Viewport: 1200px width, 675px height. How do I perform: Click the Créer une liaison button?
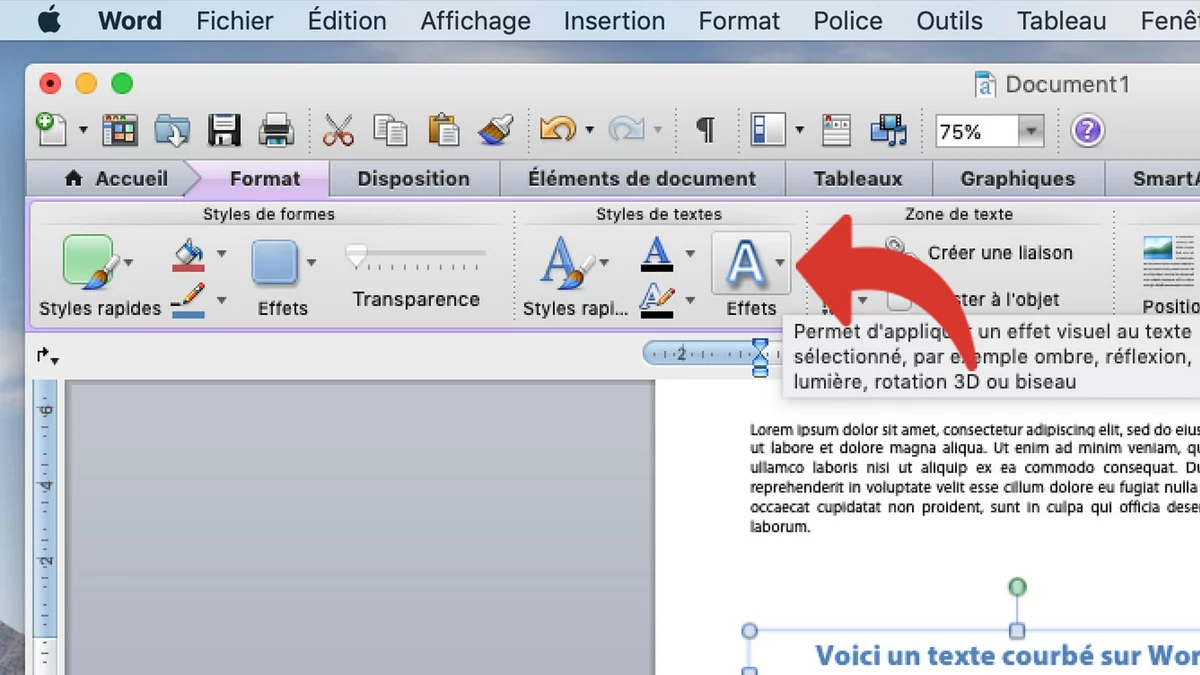(1000, 253)
